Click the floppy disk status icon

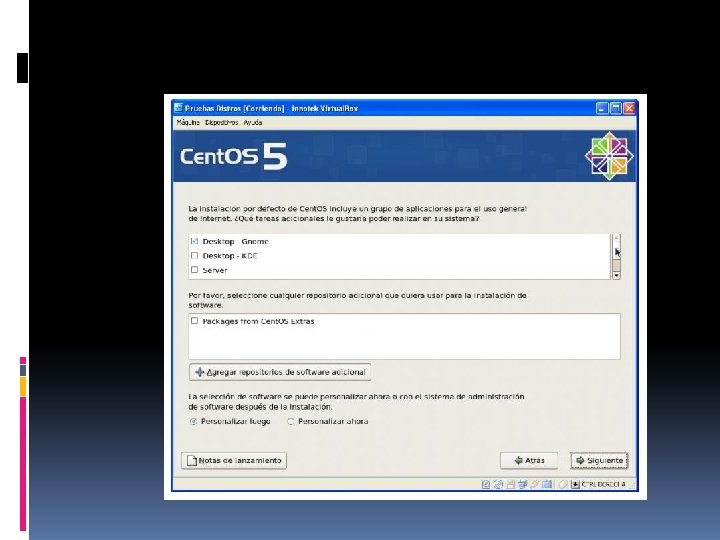[511, 484]
